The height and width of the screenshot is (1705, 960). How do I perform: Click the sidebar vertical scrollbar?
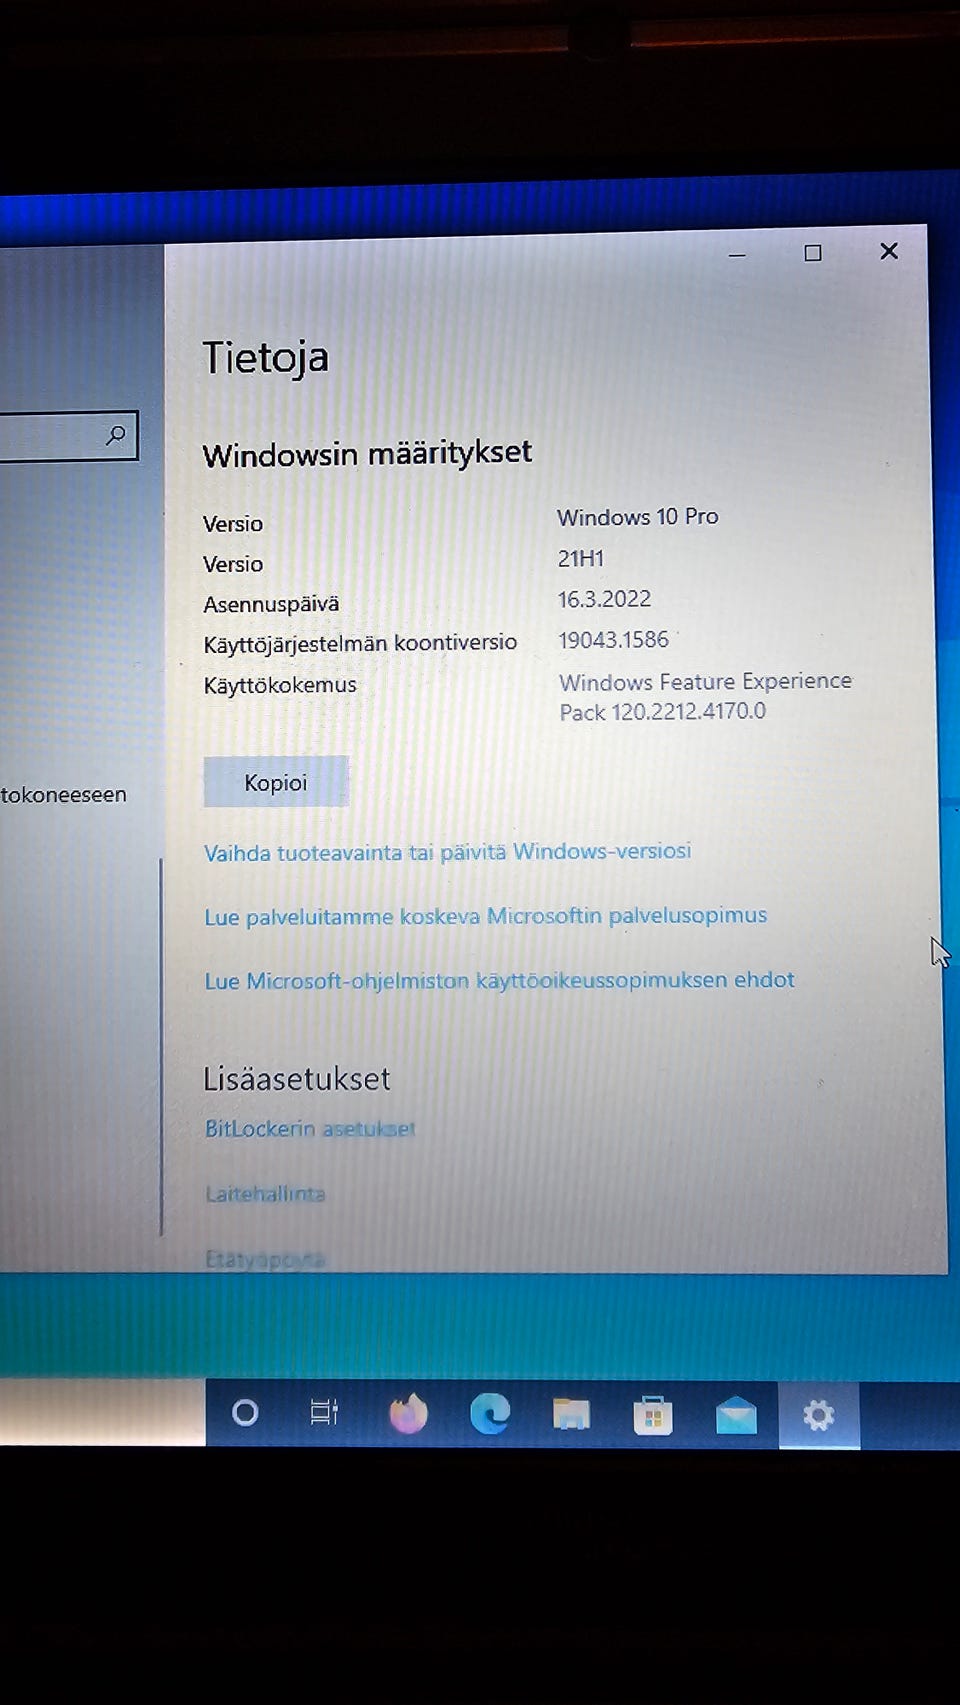(161, 1047)
